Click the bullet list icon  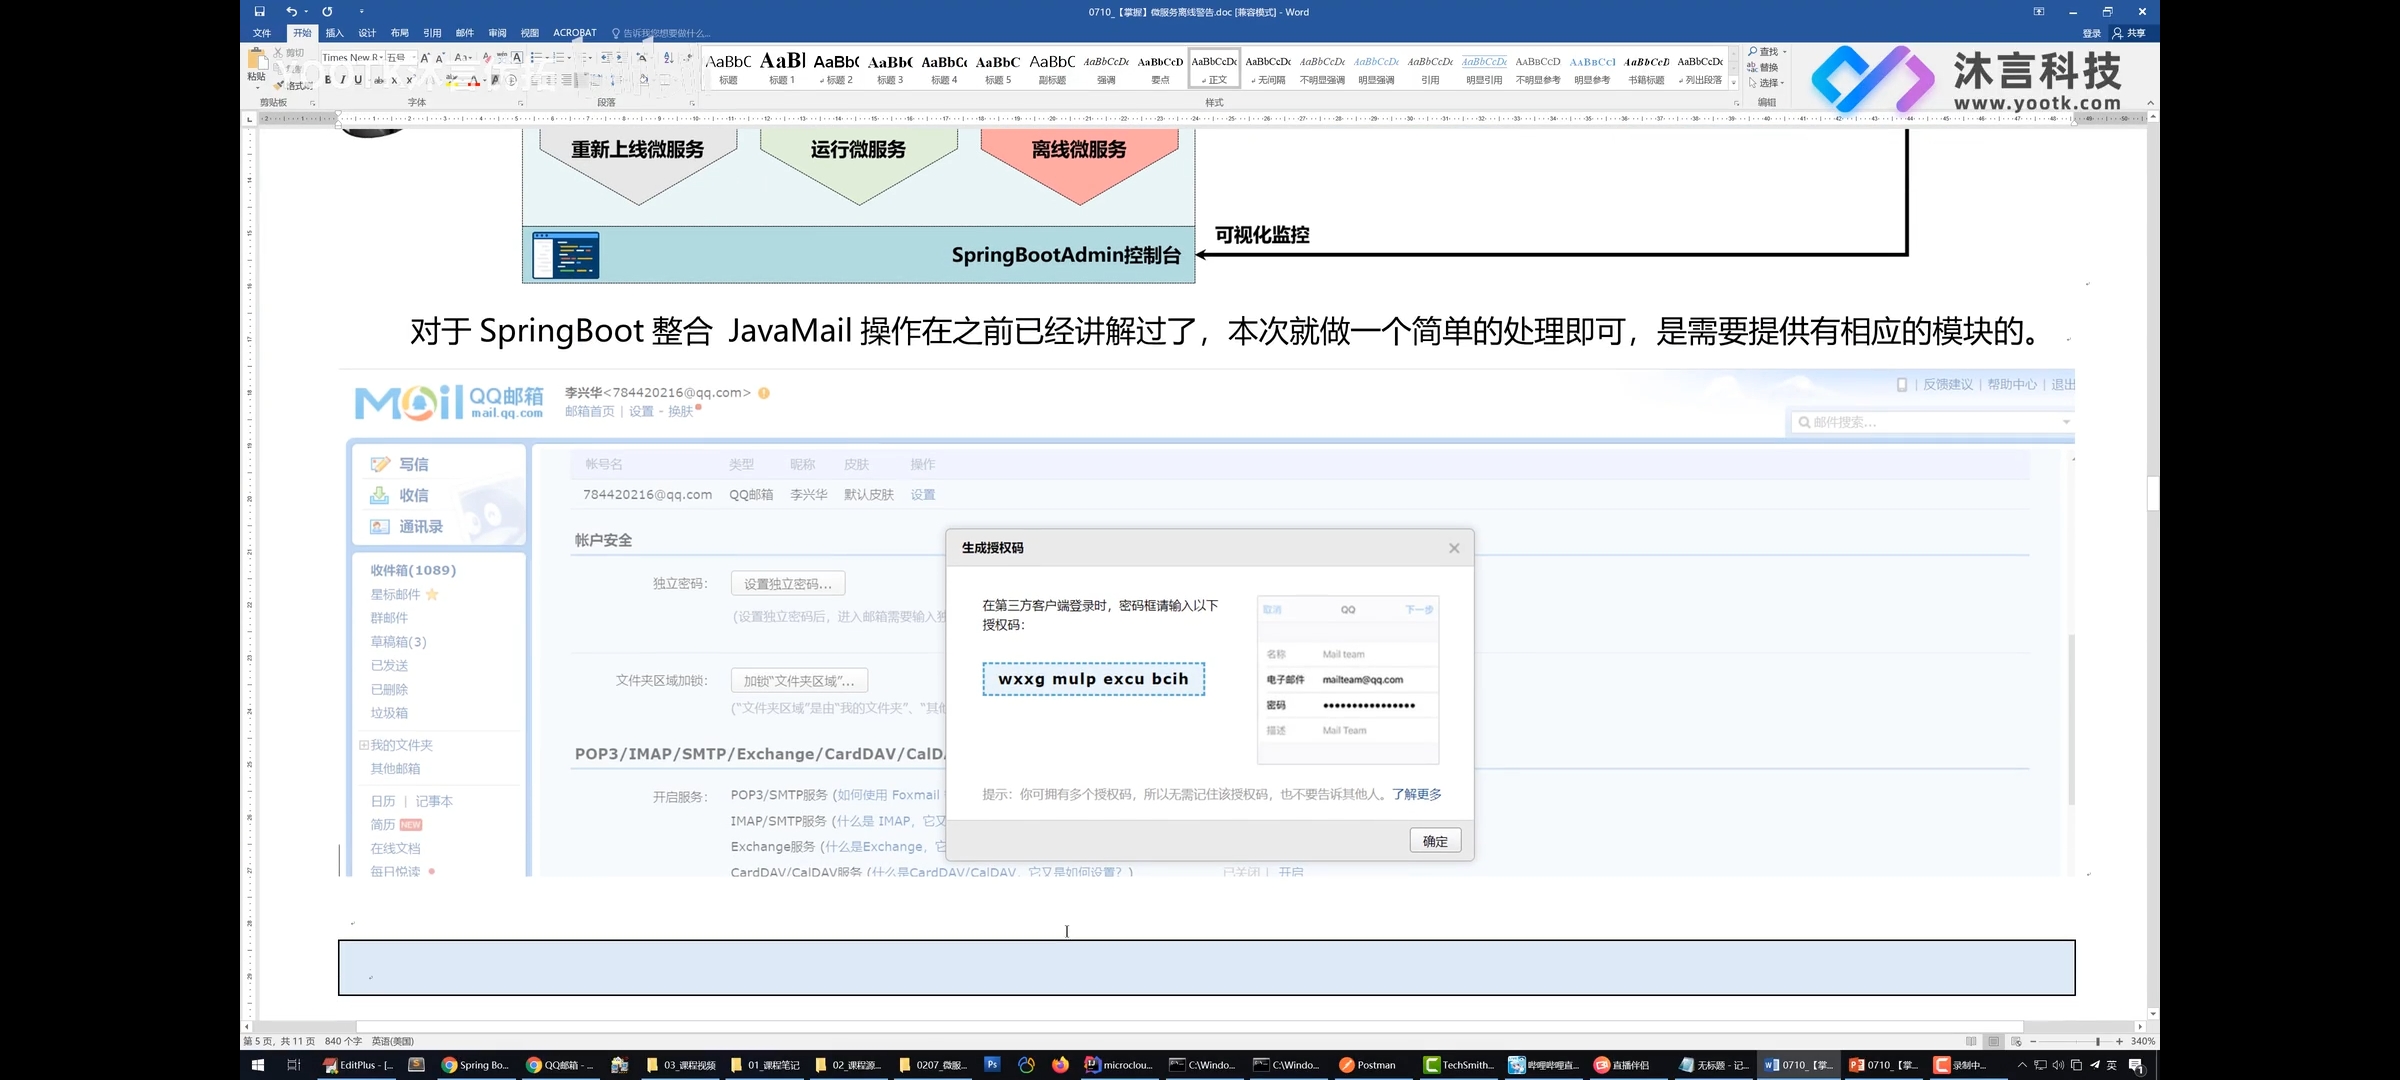pos(537,57)
